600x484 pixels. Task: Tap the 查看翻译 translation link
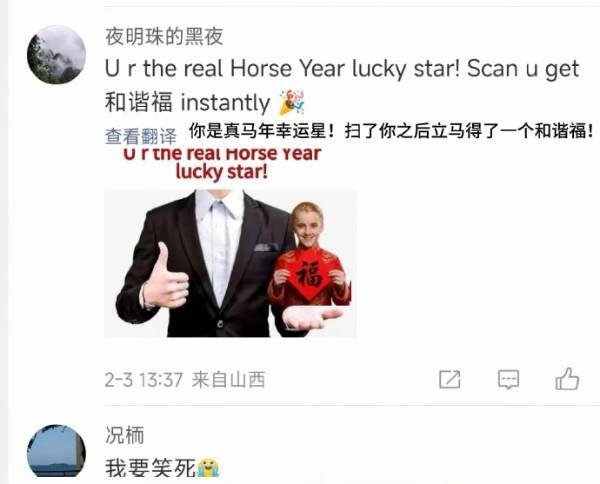141,137
